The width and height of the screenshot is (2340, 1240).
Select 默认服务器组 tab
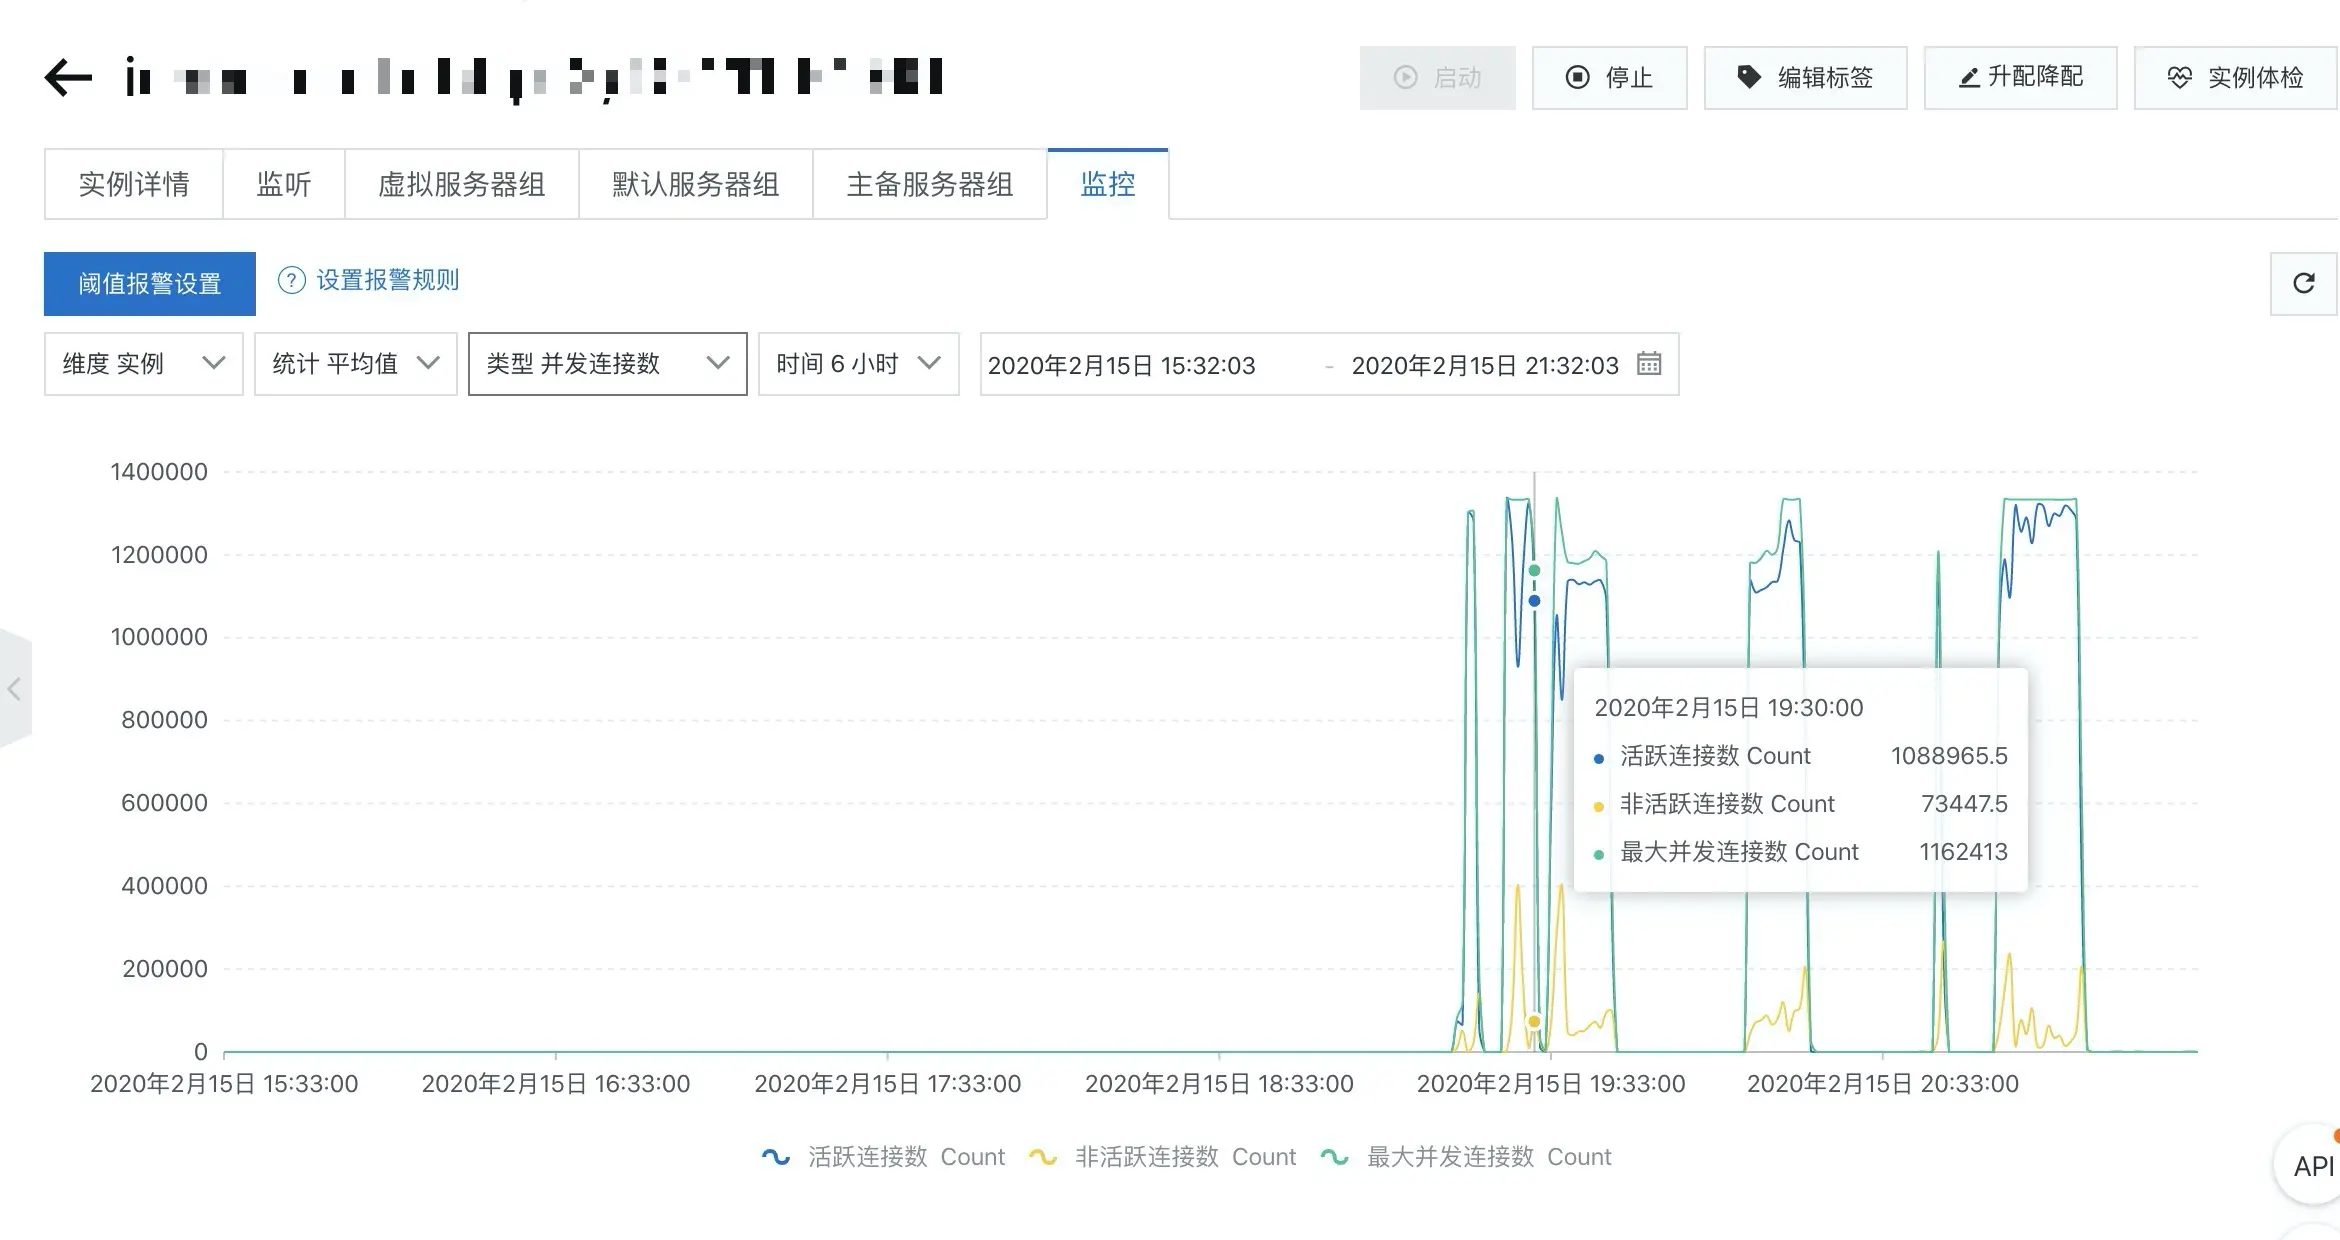coord(696,184)
